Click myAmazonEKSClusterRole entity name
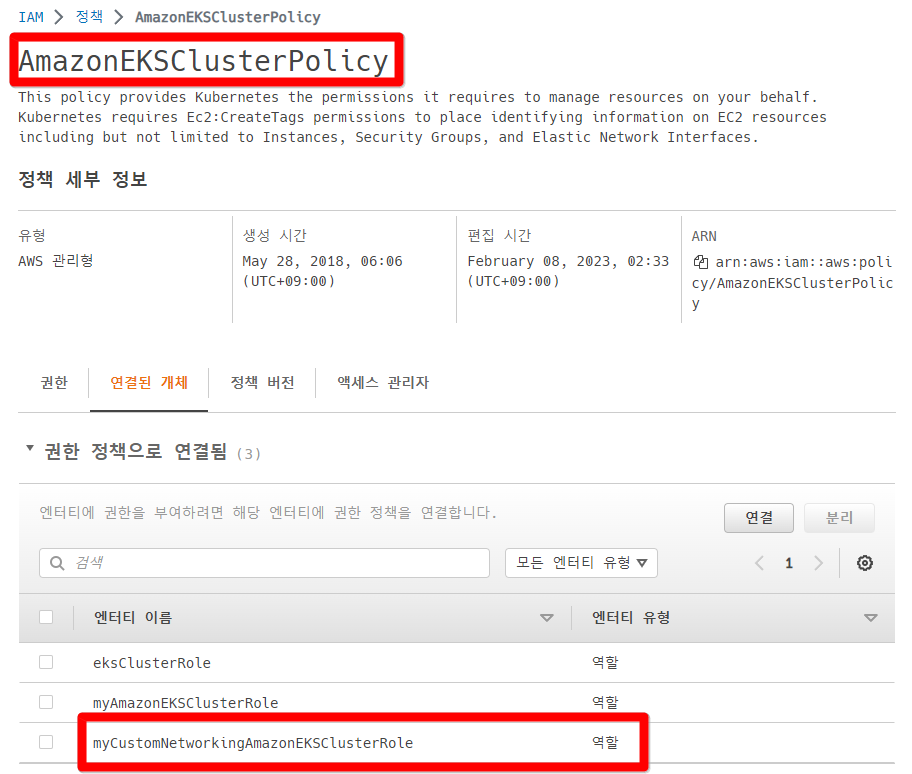The image size is (912, 774). [186, 703]
